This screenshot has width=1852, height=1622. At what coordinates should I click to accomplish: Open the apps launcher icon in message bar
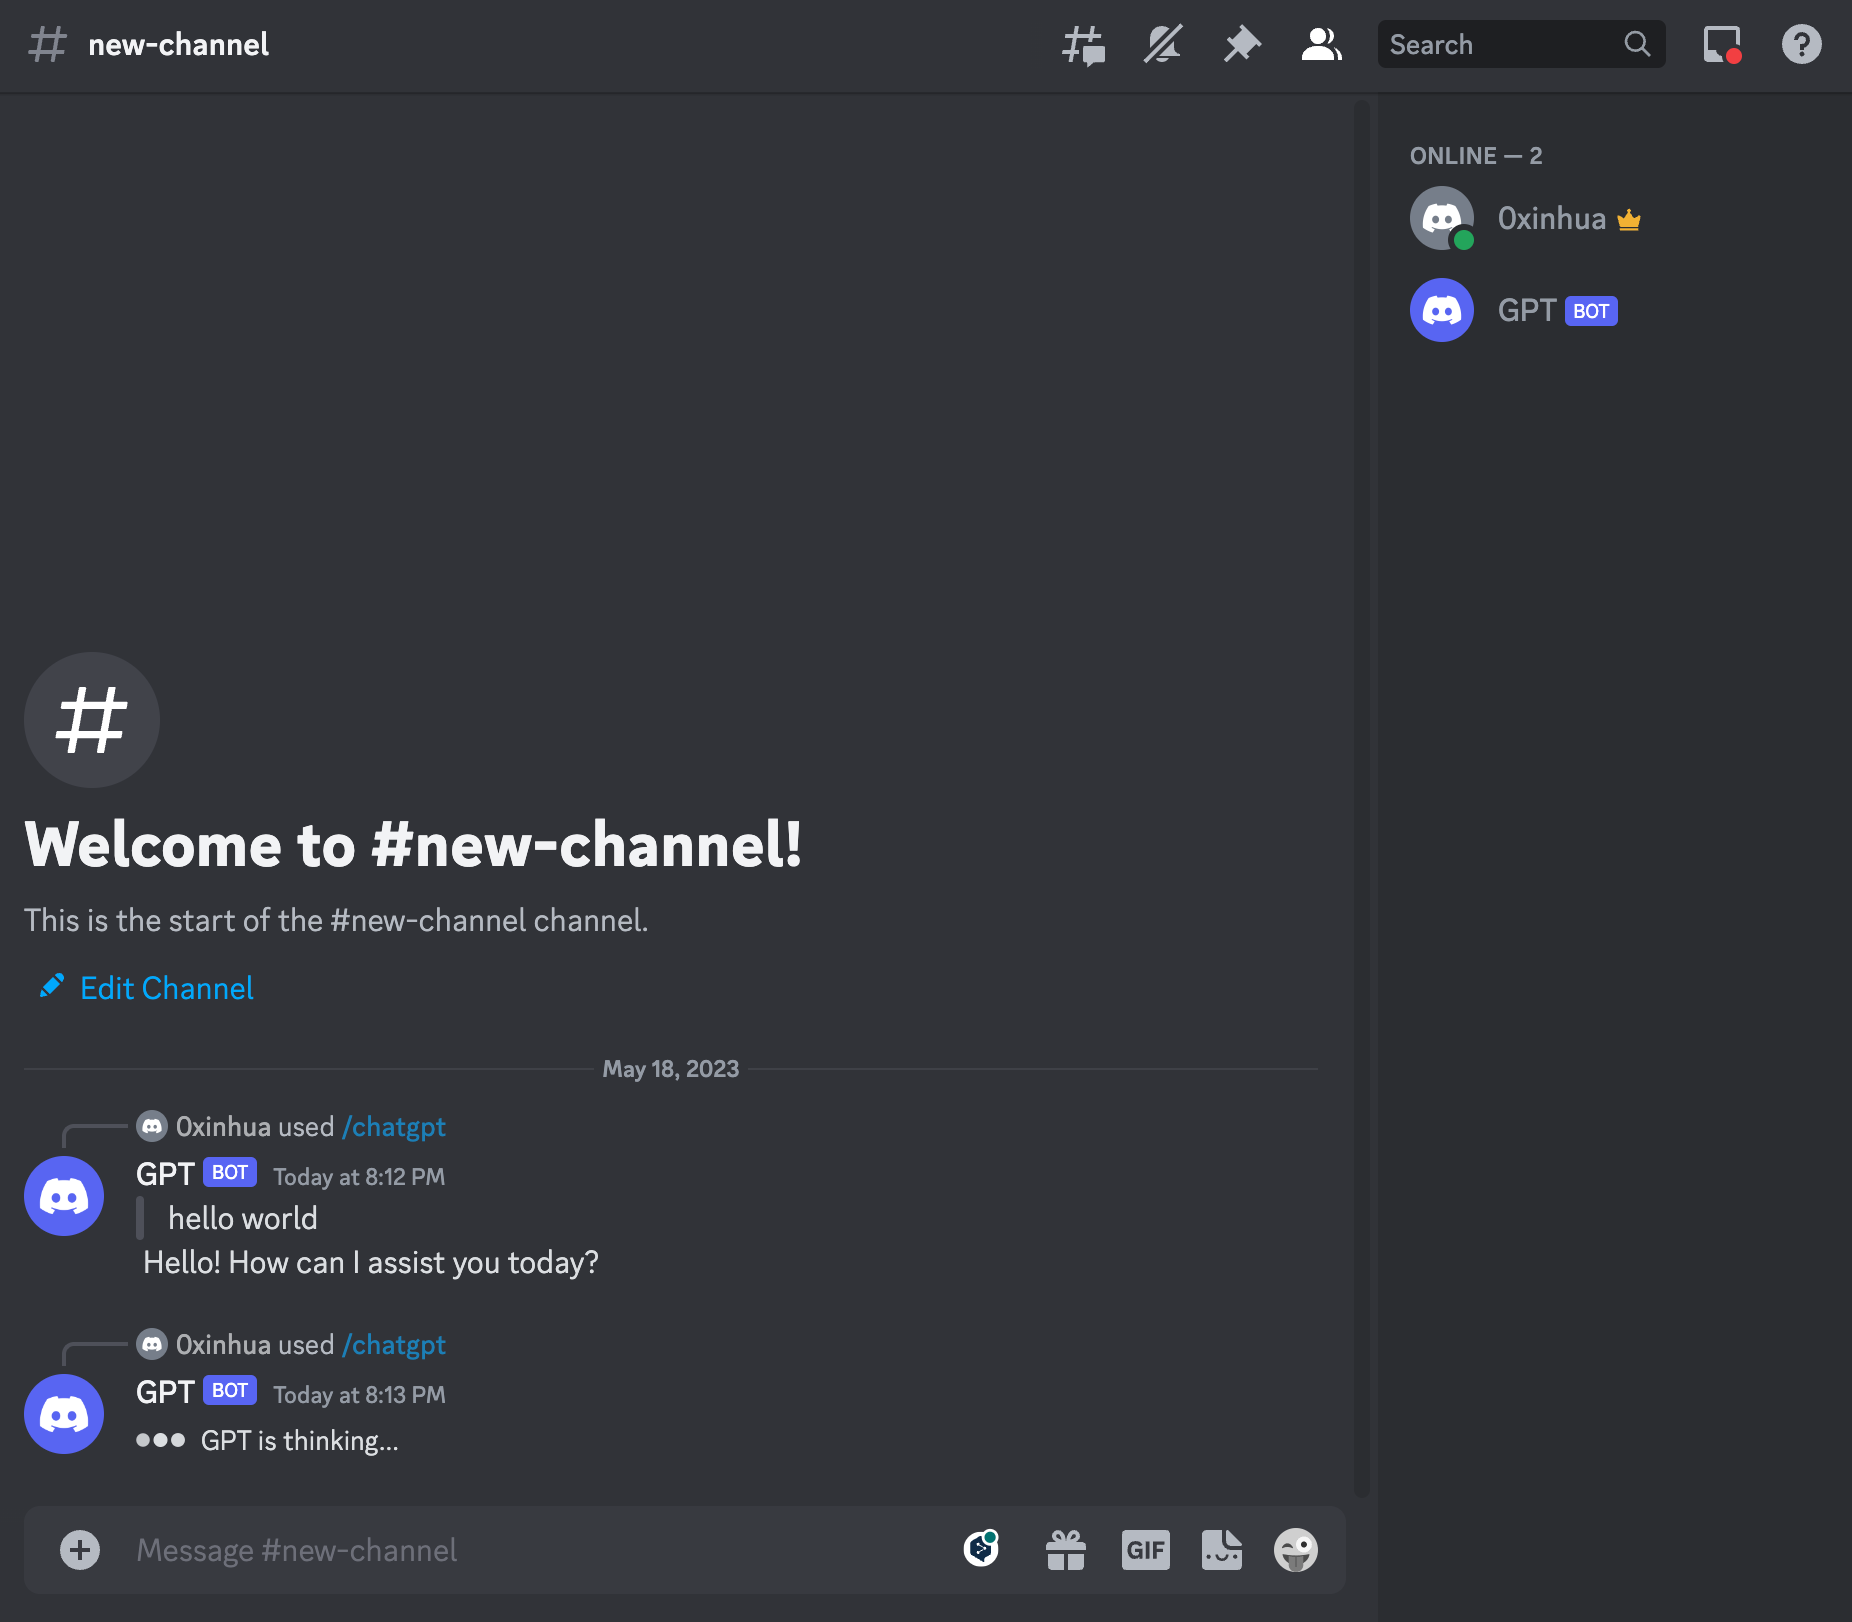coord(982,1550)
